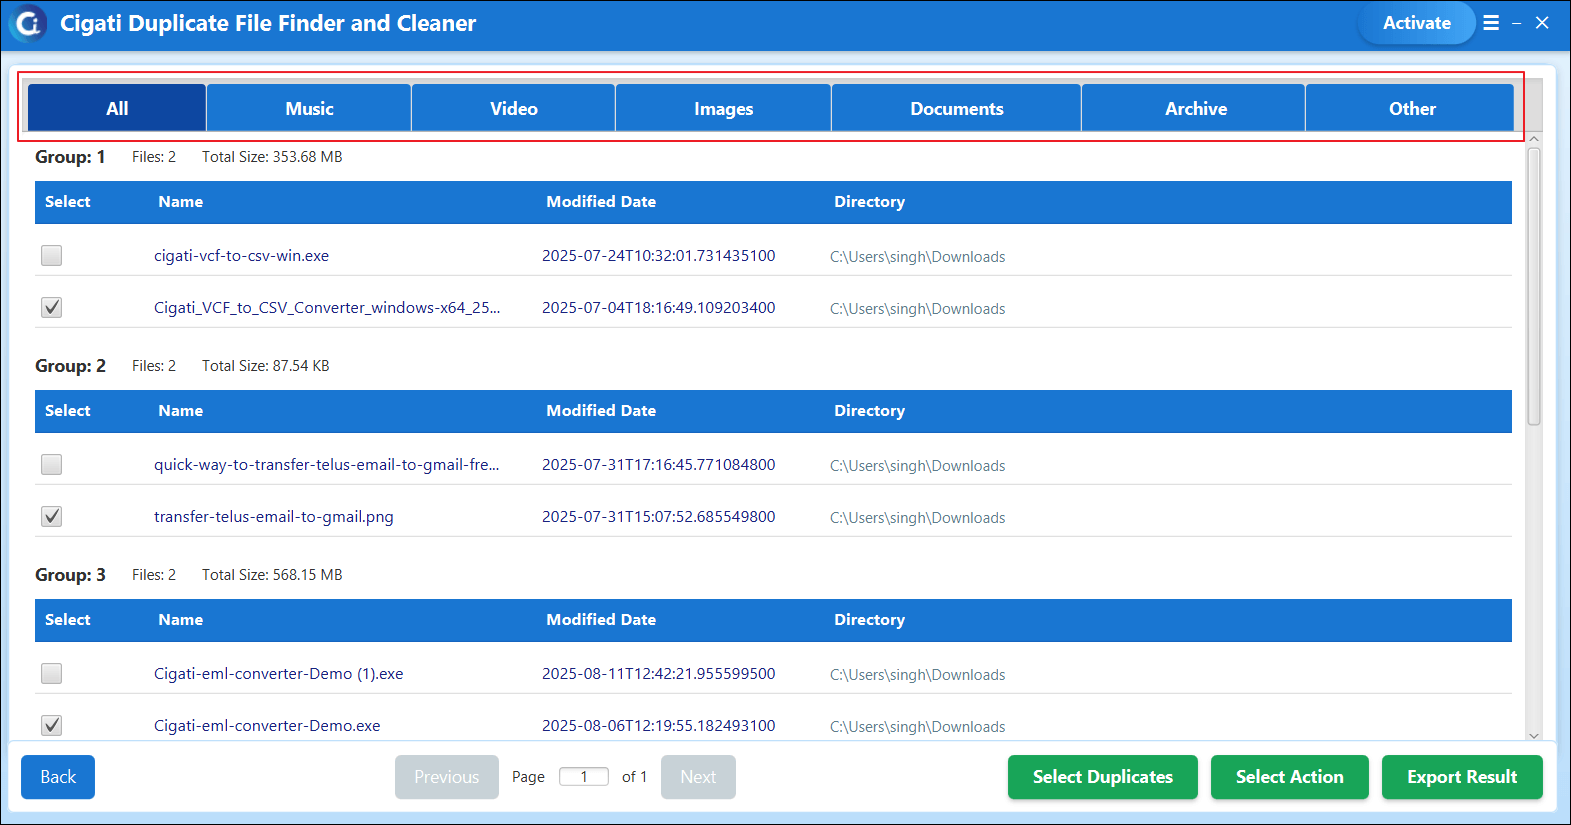Click the scrollbar up arrow
The width and height of the screenshot is (1571, 825).
(x=1534, y=139)
